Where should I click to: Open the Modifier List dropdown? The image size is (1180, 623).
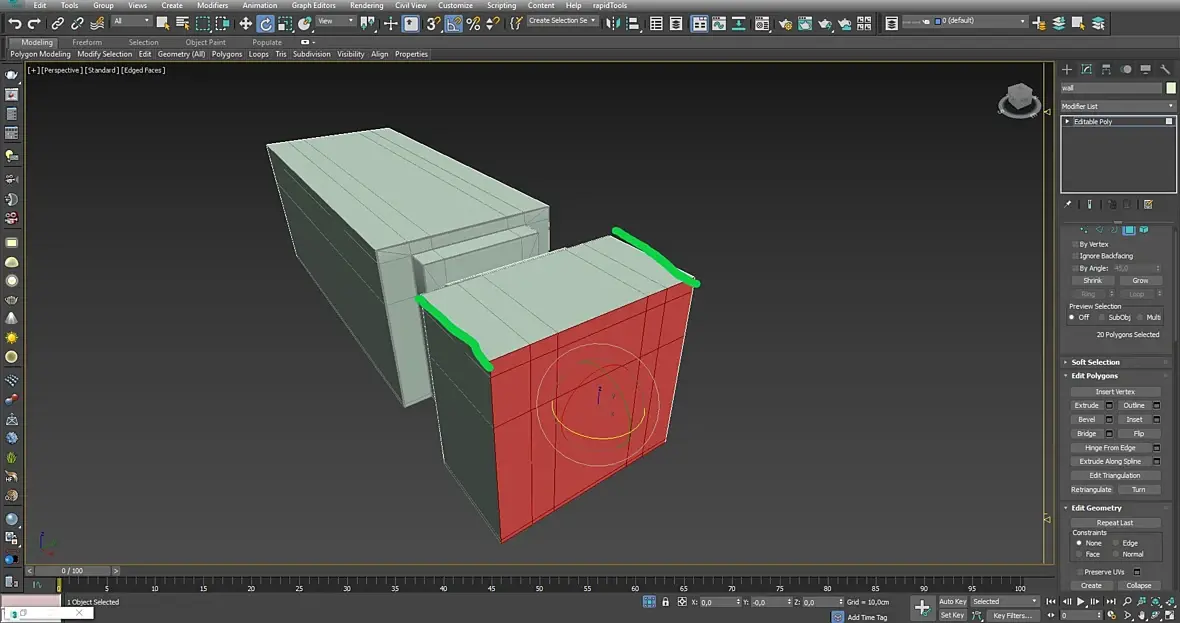click(x=1117, y=106)
